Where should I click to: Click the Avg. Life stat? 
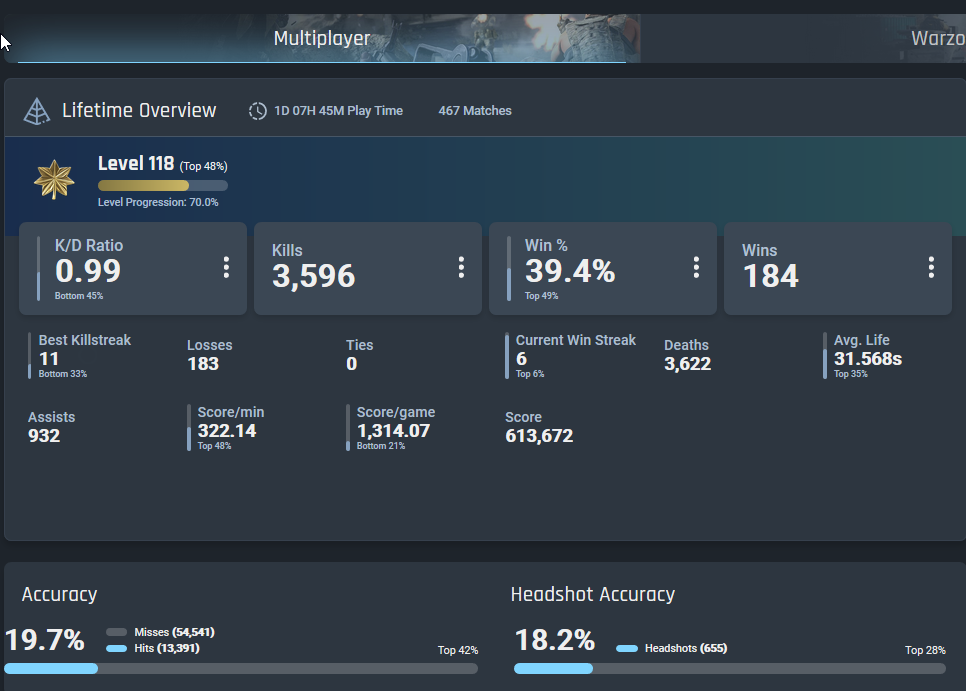pos(867,356)
